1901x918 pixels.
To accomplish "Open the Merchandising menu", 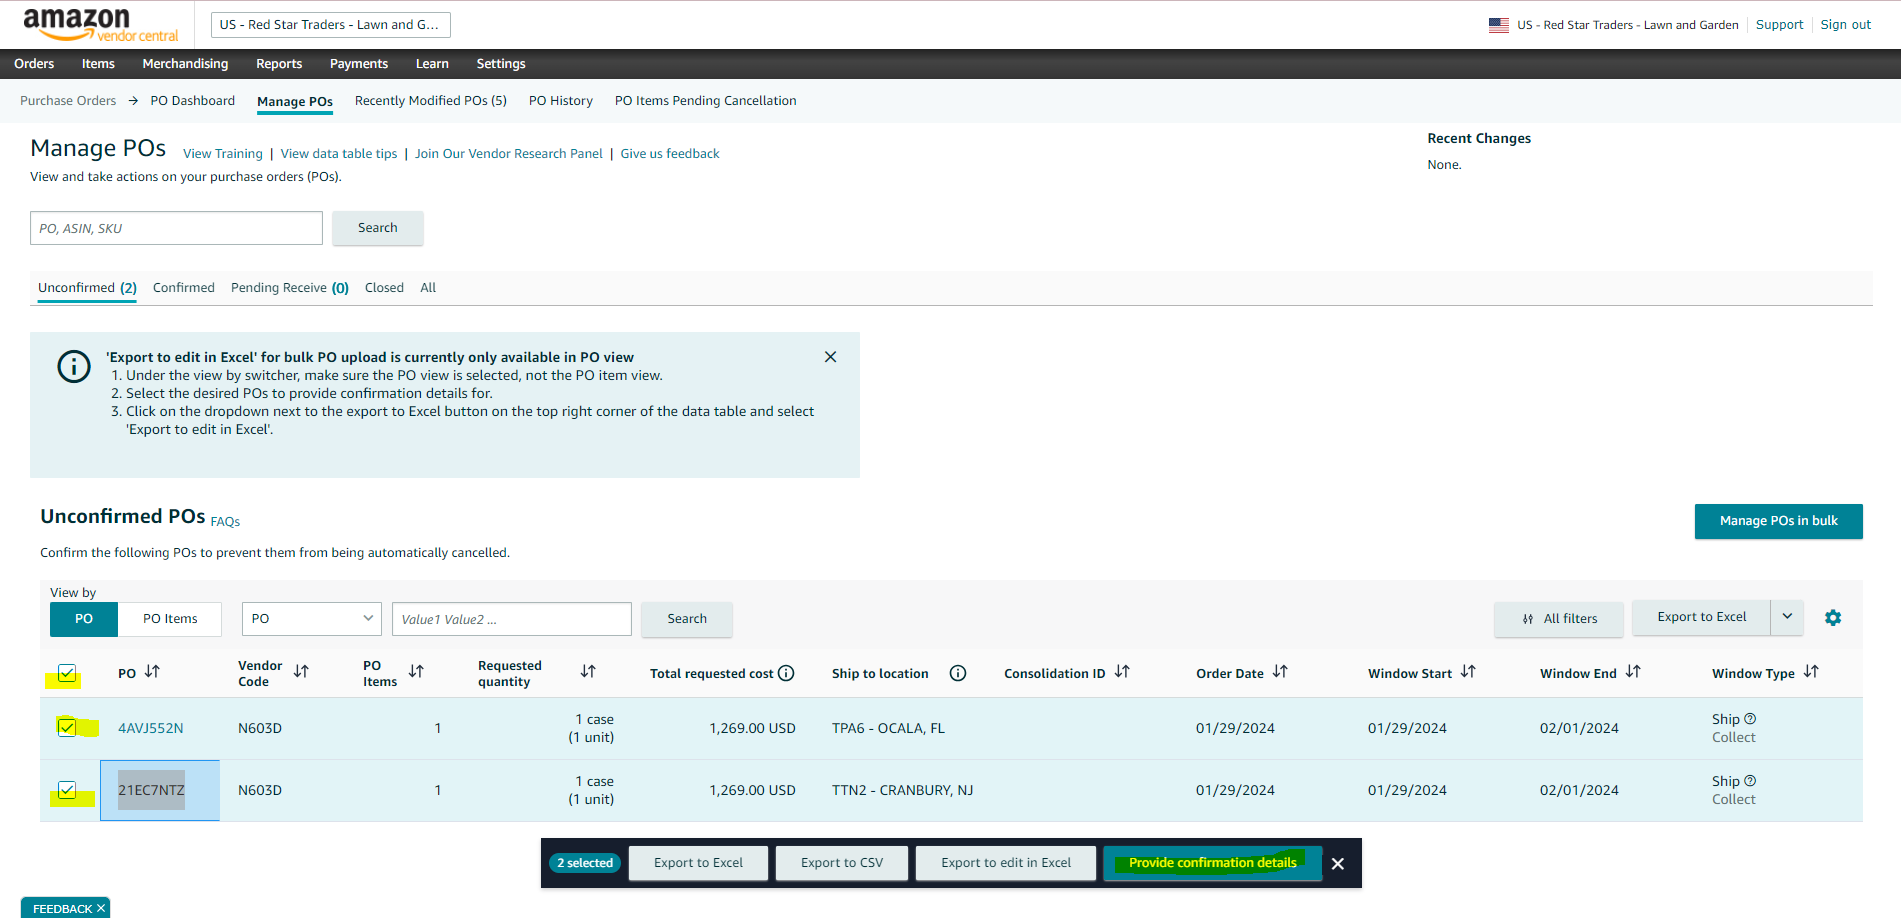I will click(x=185, y=63).
